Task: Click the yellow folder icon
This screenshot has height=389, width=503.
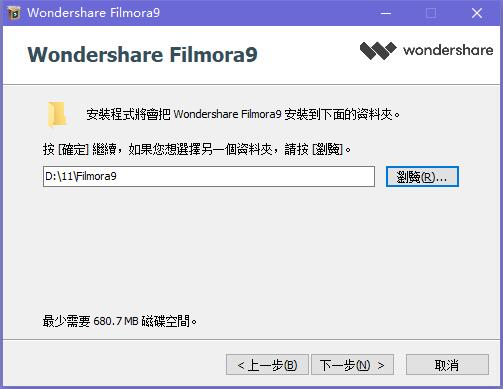Action: (x=57, y=115)
